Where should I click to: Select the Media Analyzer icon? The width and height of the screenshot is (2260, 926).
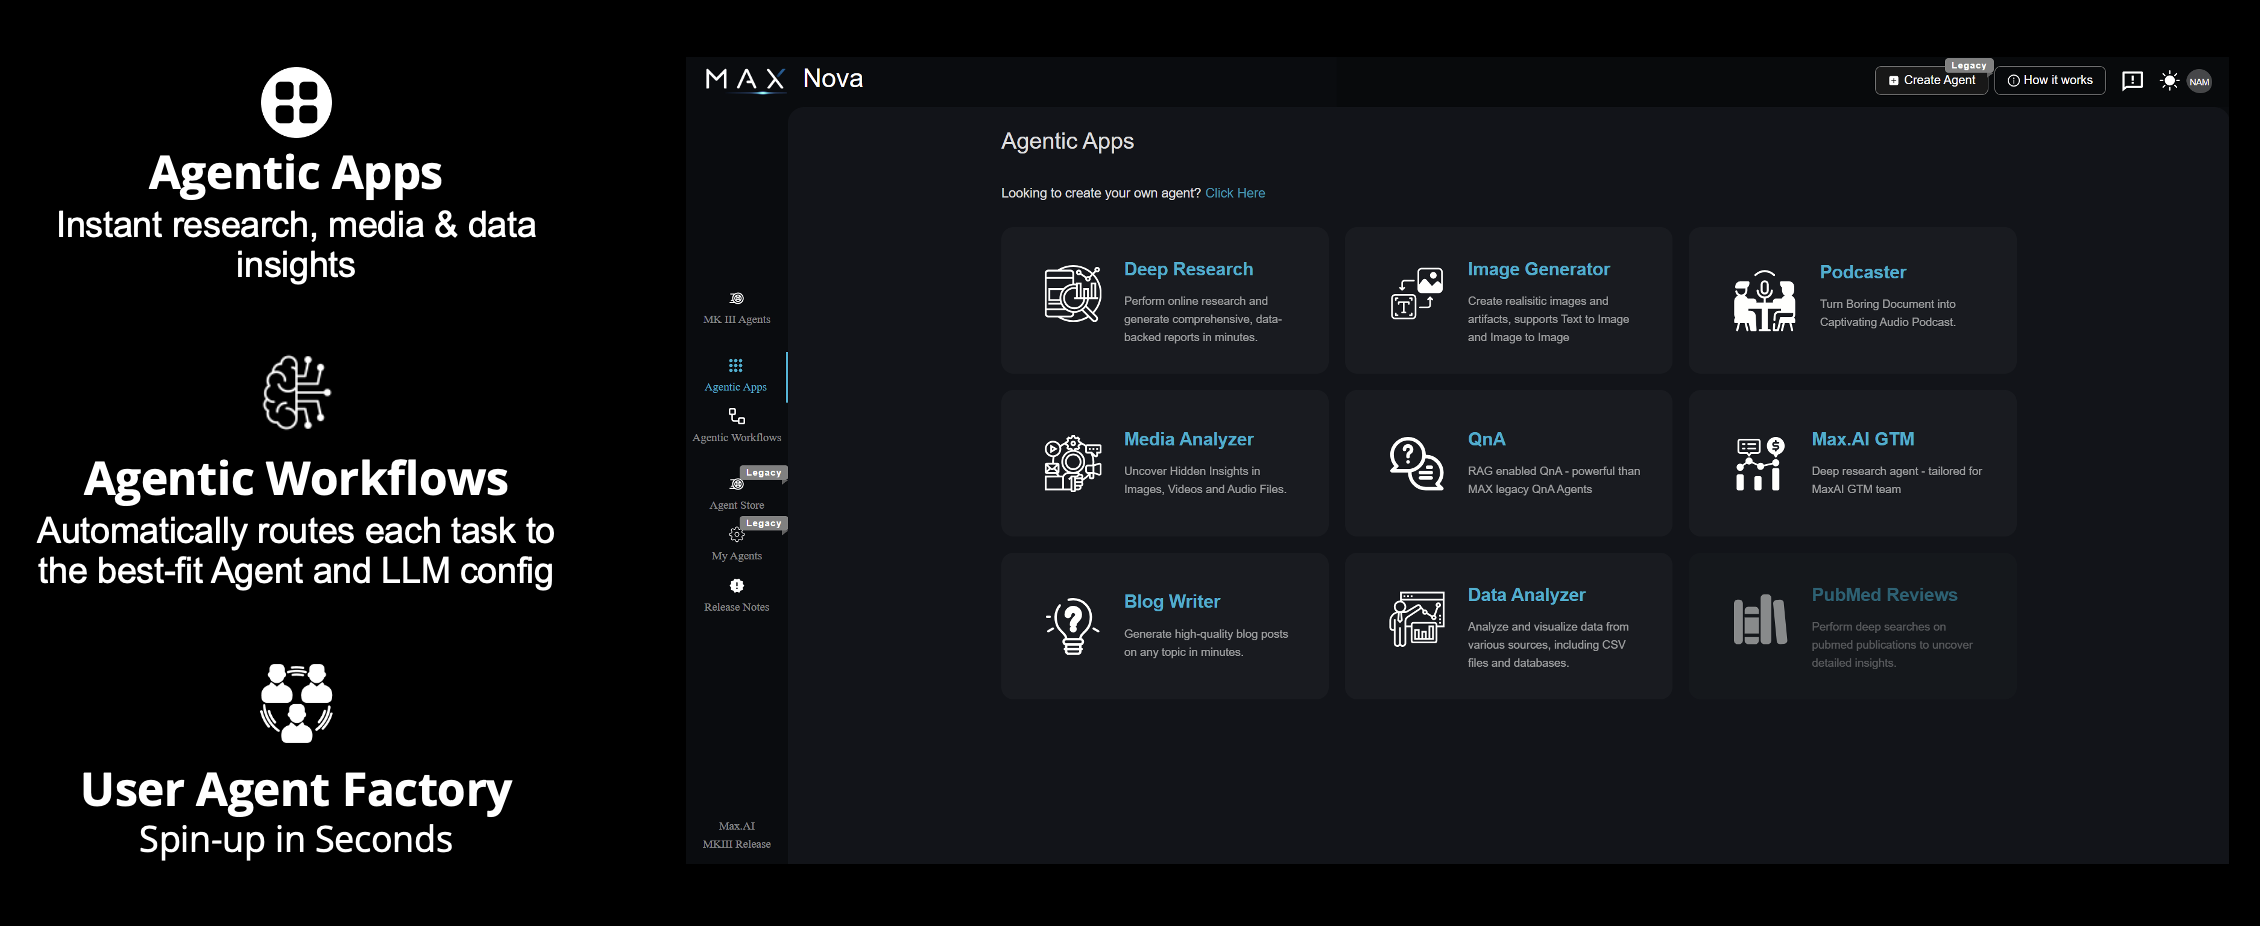click(1072, 464)
